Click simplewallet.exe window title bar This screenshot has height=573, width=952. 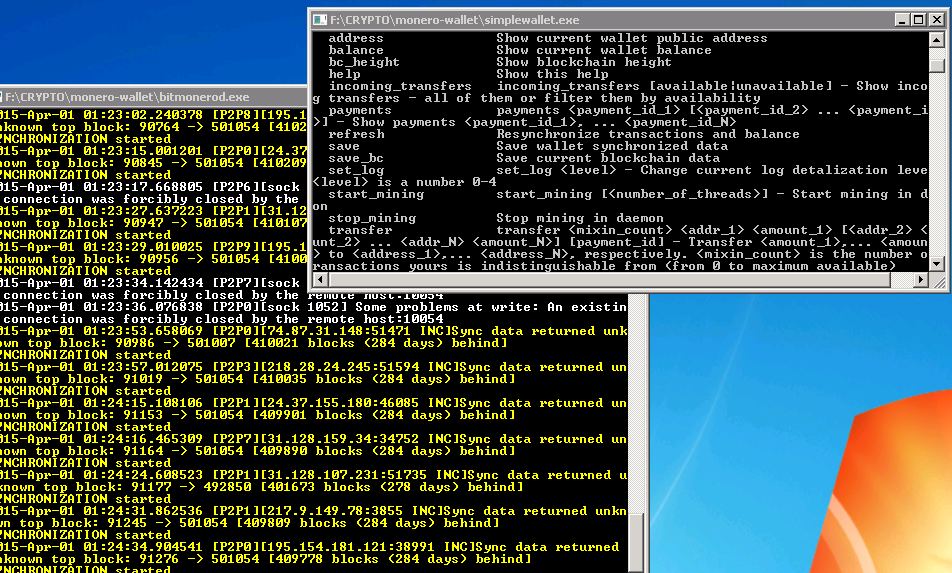pos(612,20)
